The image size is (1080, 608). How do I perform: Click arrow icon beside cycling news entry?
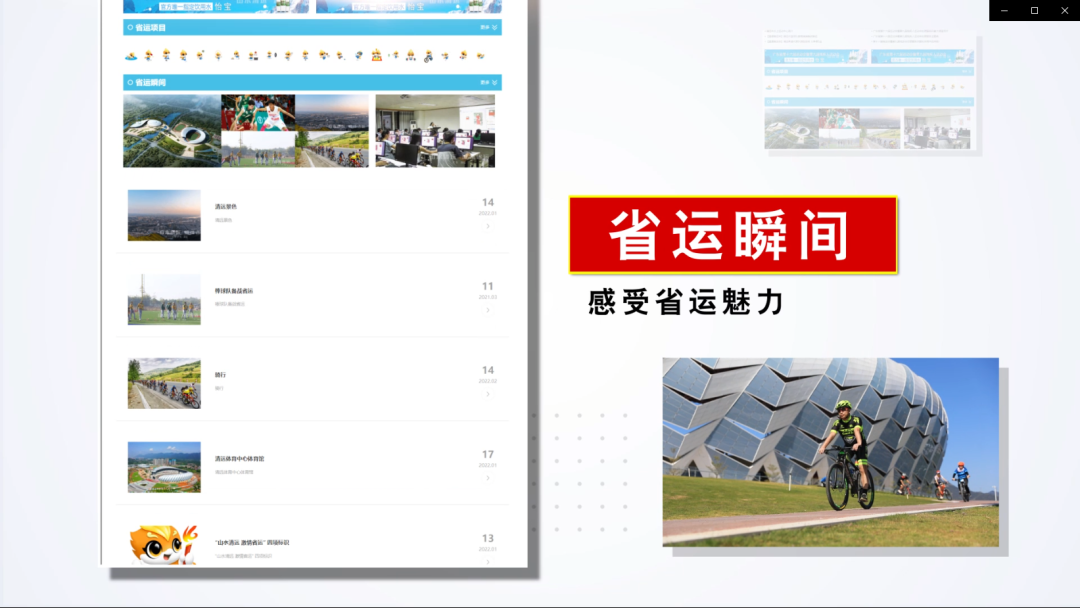tap(488, 394)
